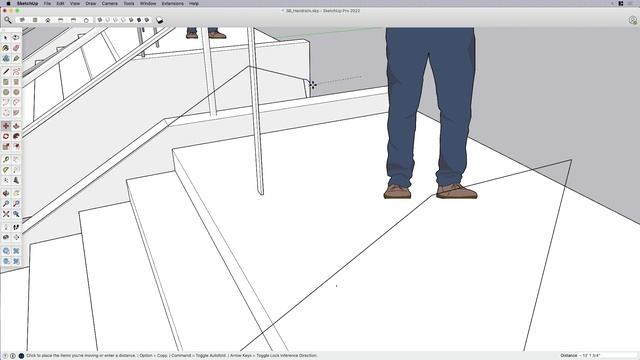The height and width of the screenshot is (360, 640).
Task: Open the Apple menu
Action: point(8,3)
